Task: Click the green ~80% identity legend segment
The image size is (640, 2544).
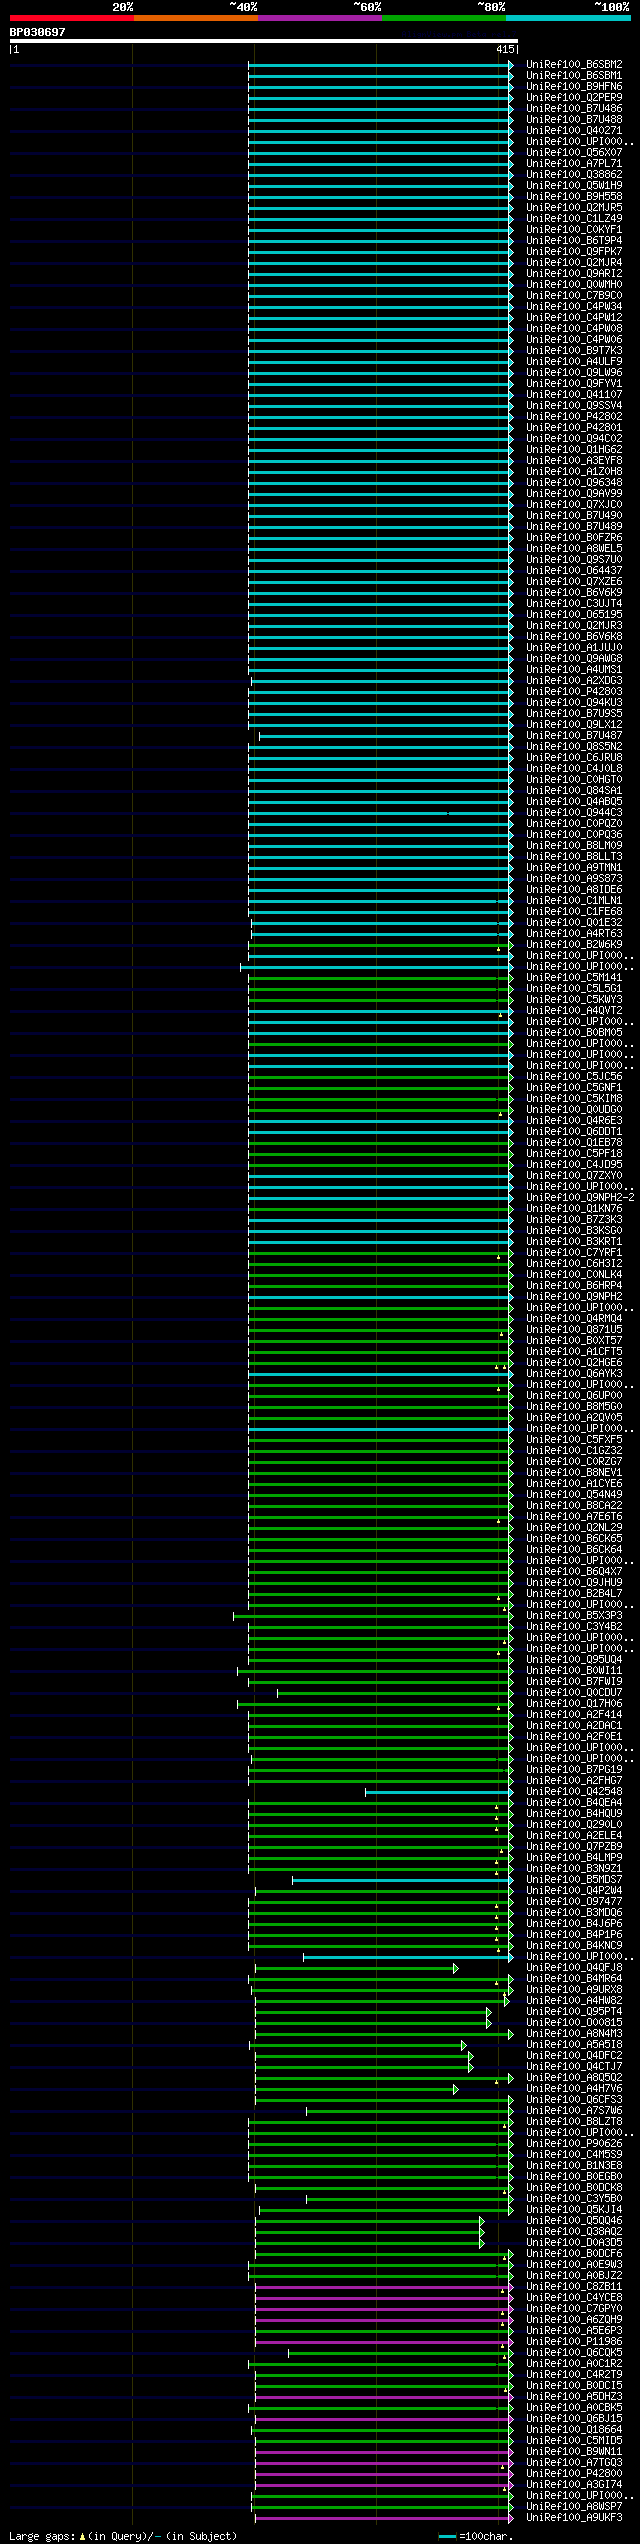Action: pos(443,18)
